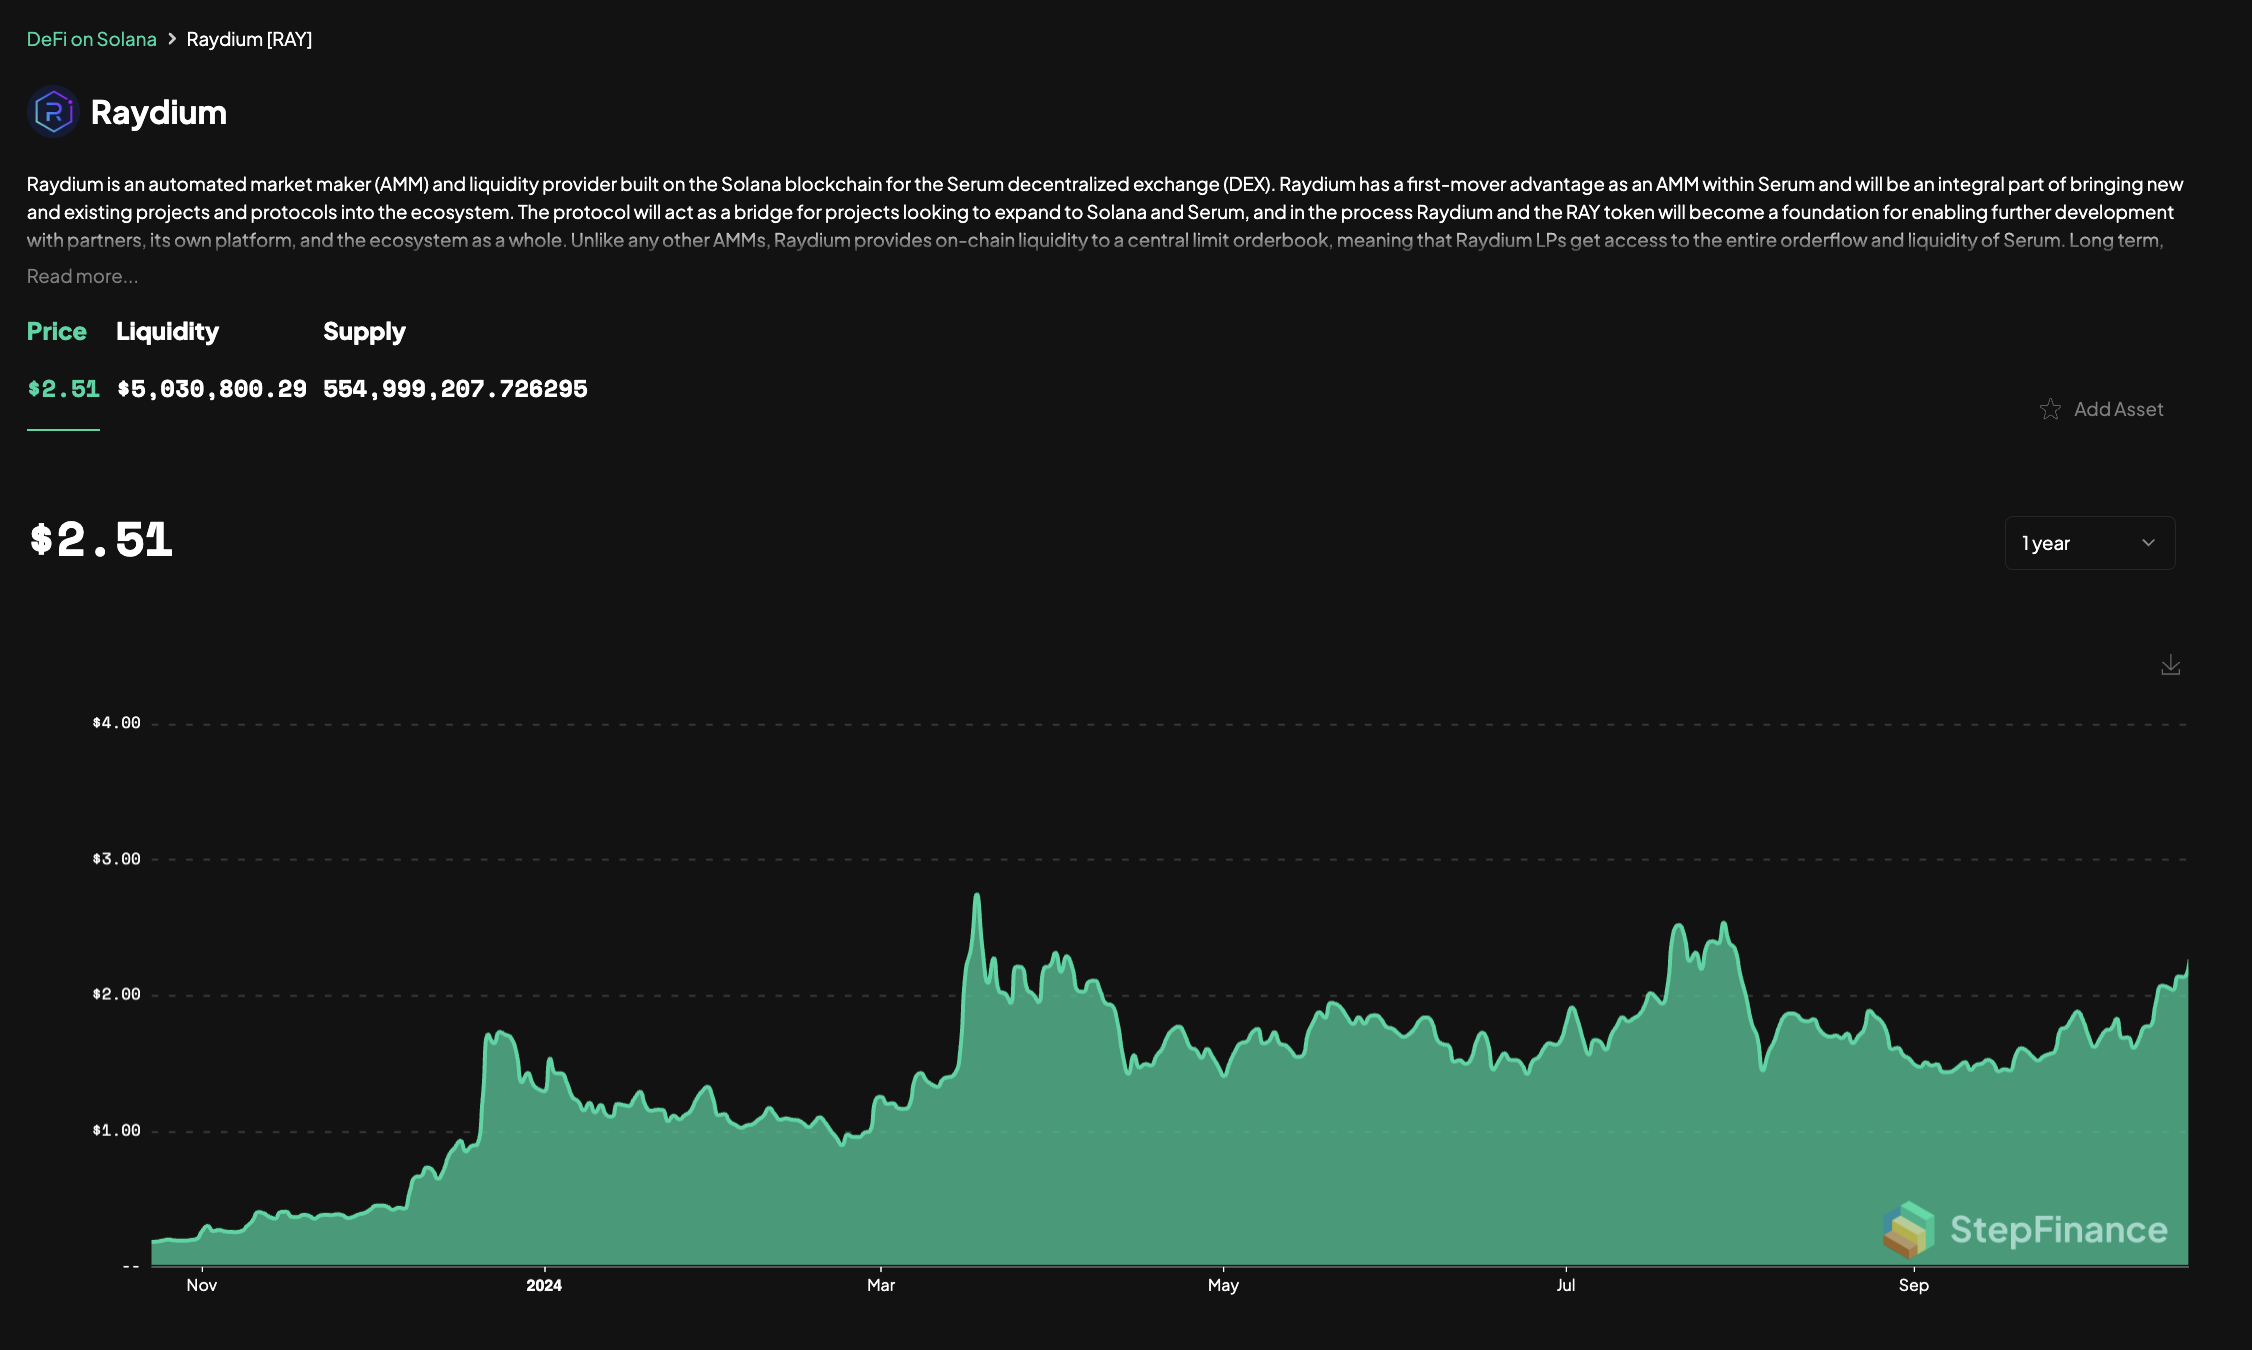The width and height of the screenshot is (2252, 1350).
Task: Click the Sep marker on time axis
Action: click(1913, 1285)
